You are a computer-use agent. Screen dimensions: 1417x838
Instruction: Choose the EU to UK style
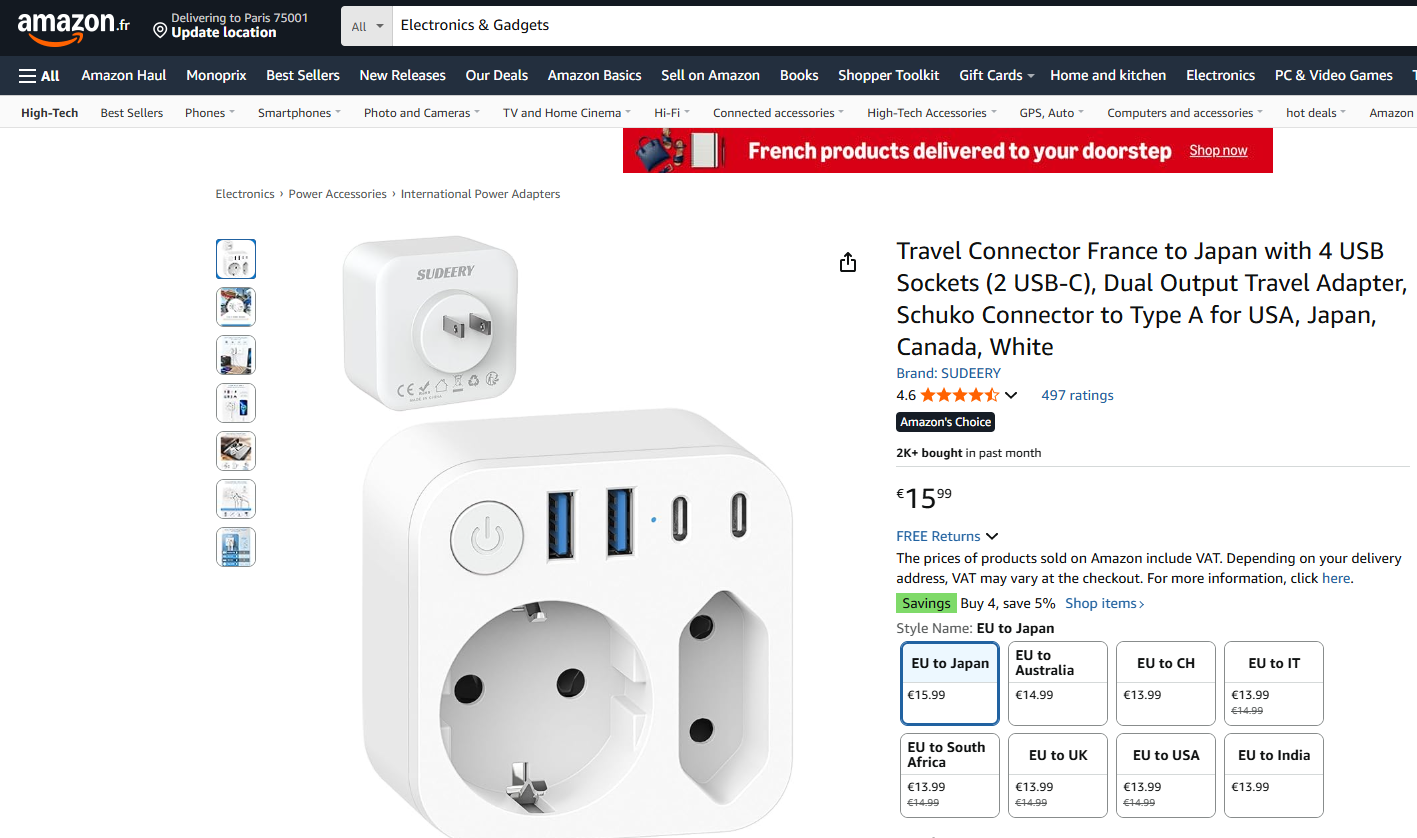[x=1057, y=775]
